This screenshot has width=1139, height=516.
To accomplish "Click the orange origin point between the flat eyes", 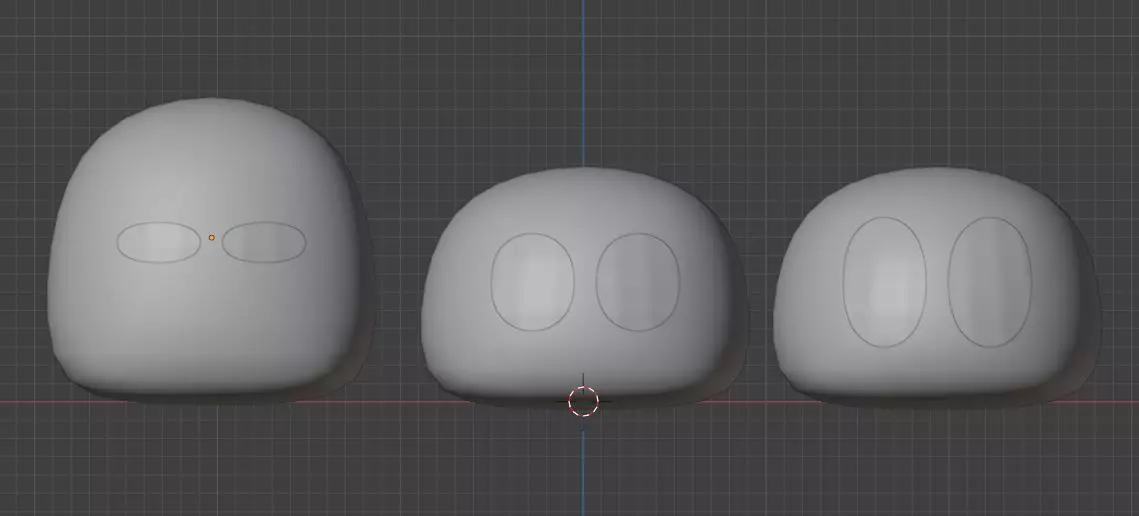I will point(211,238).
